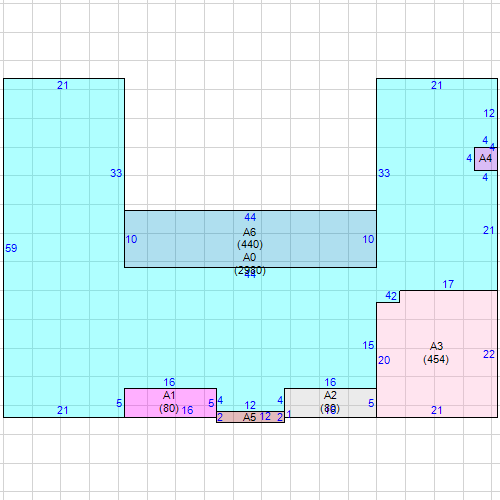Select the blue-gray A6 rectangle

tap(251, 239)
